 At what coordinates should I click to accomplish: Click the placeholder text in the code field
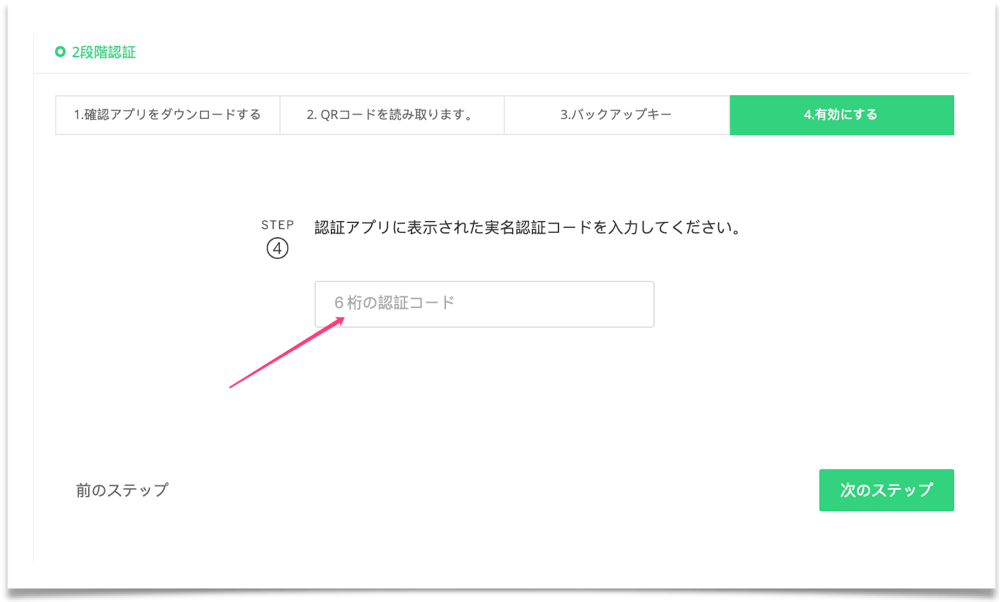click(394, 303)
